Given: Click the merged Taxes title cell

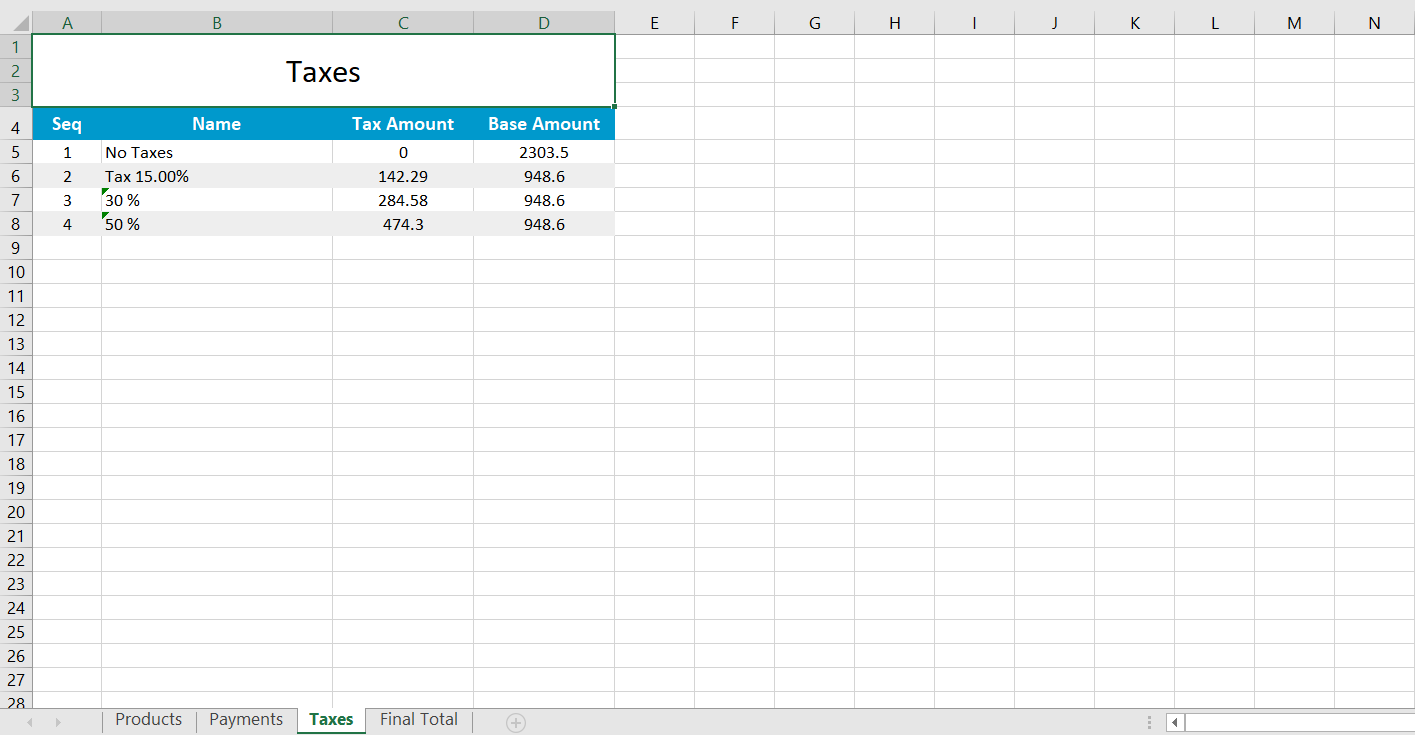Looking at the screenshot, I should click(324, 71).
